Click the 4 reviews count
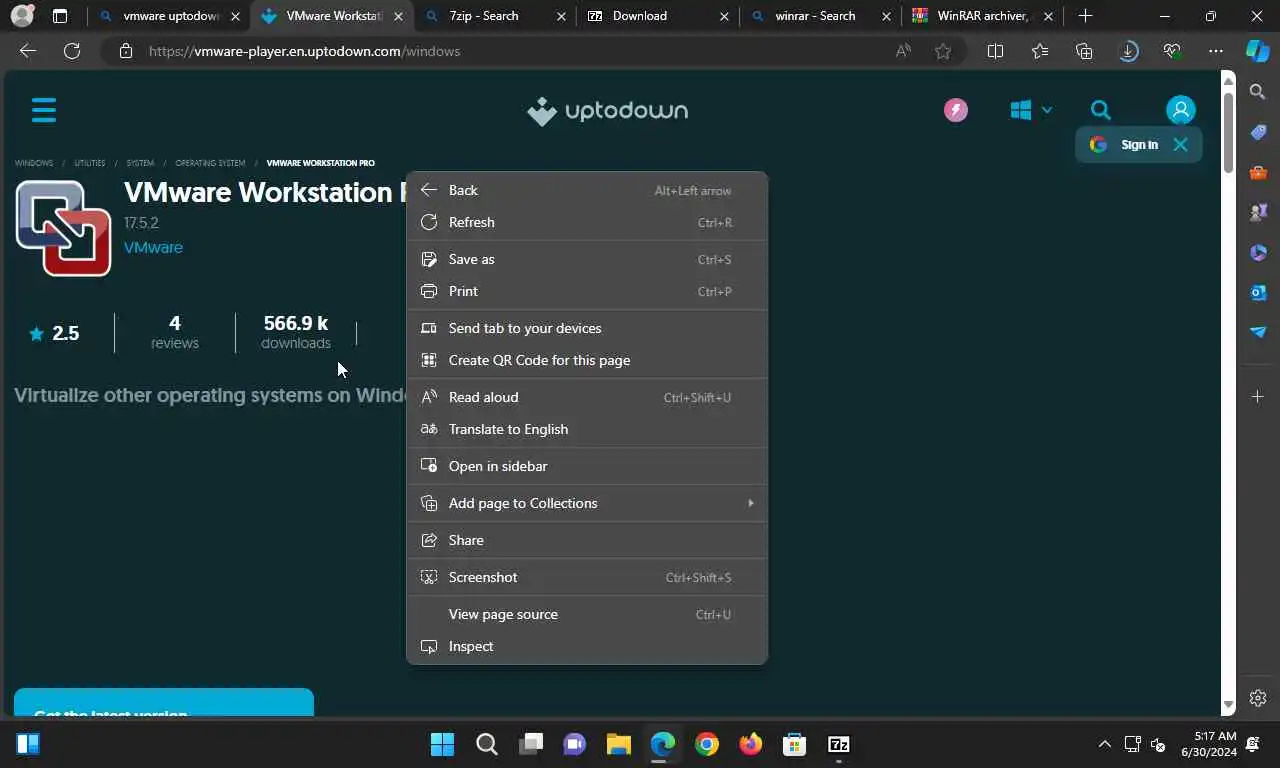The image size is (1280, 768). point(175,332)
